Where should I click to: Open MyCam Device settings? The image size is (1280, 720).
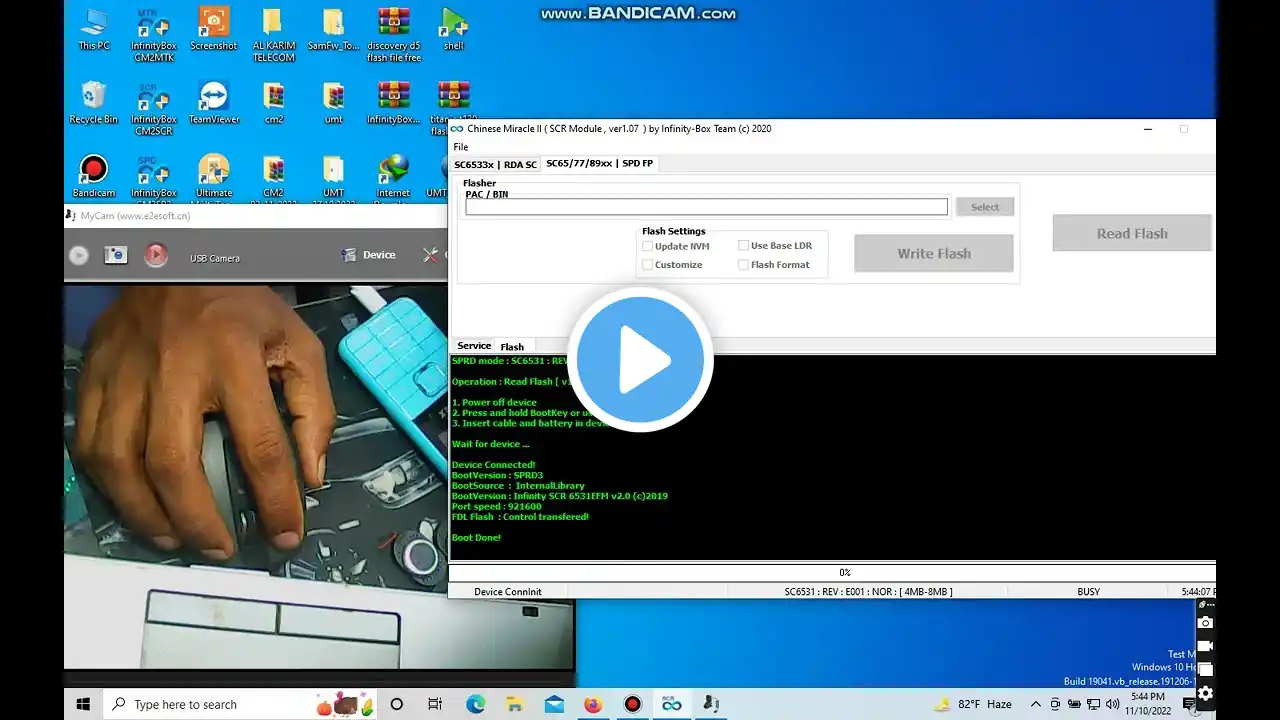click(x=369, y=255)
